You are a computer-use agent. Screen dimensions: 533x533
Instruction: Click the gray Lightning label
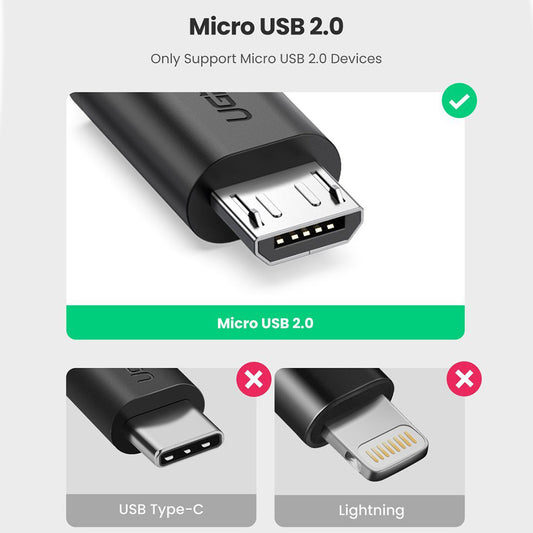[370, 511]
